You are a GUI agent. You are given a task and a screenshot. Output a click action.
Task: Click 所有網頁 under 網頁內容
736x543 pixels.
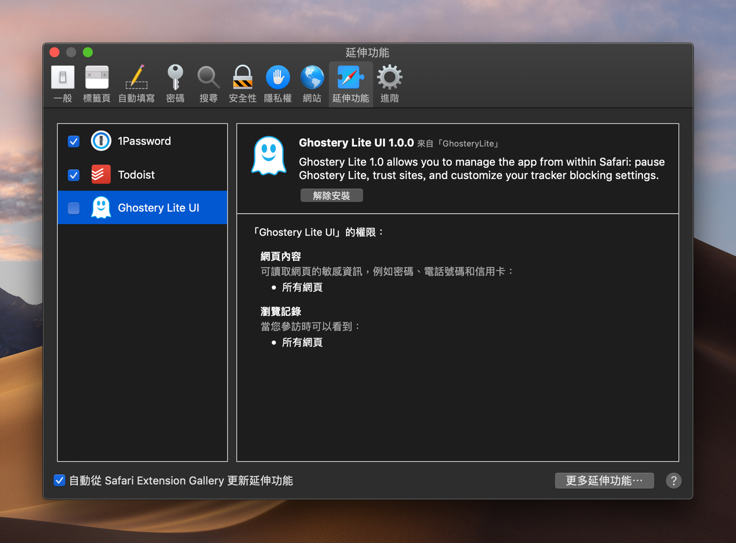pos(302,287)
